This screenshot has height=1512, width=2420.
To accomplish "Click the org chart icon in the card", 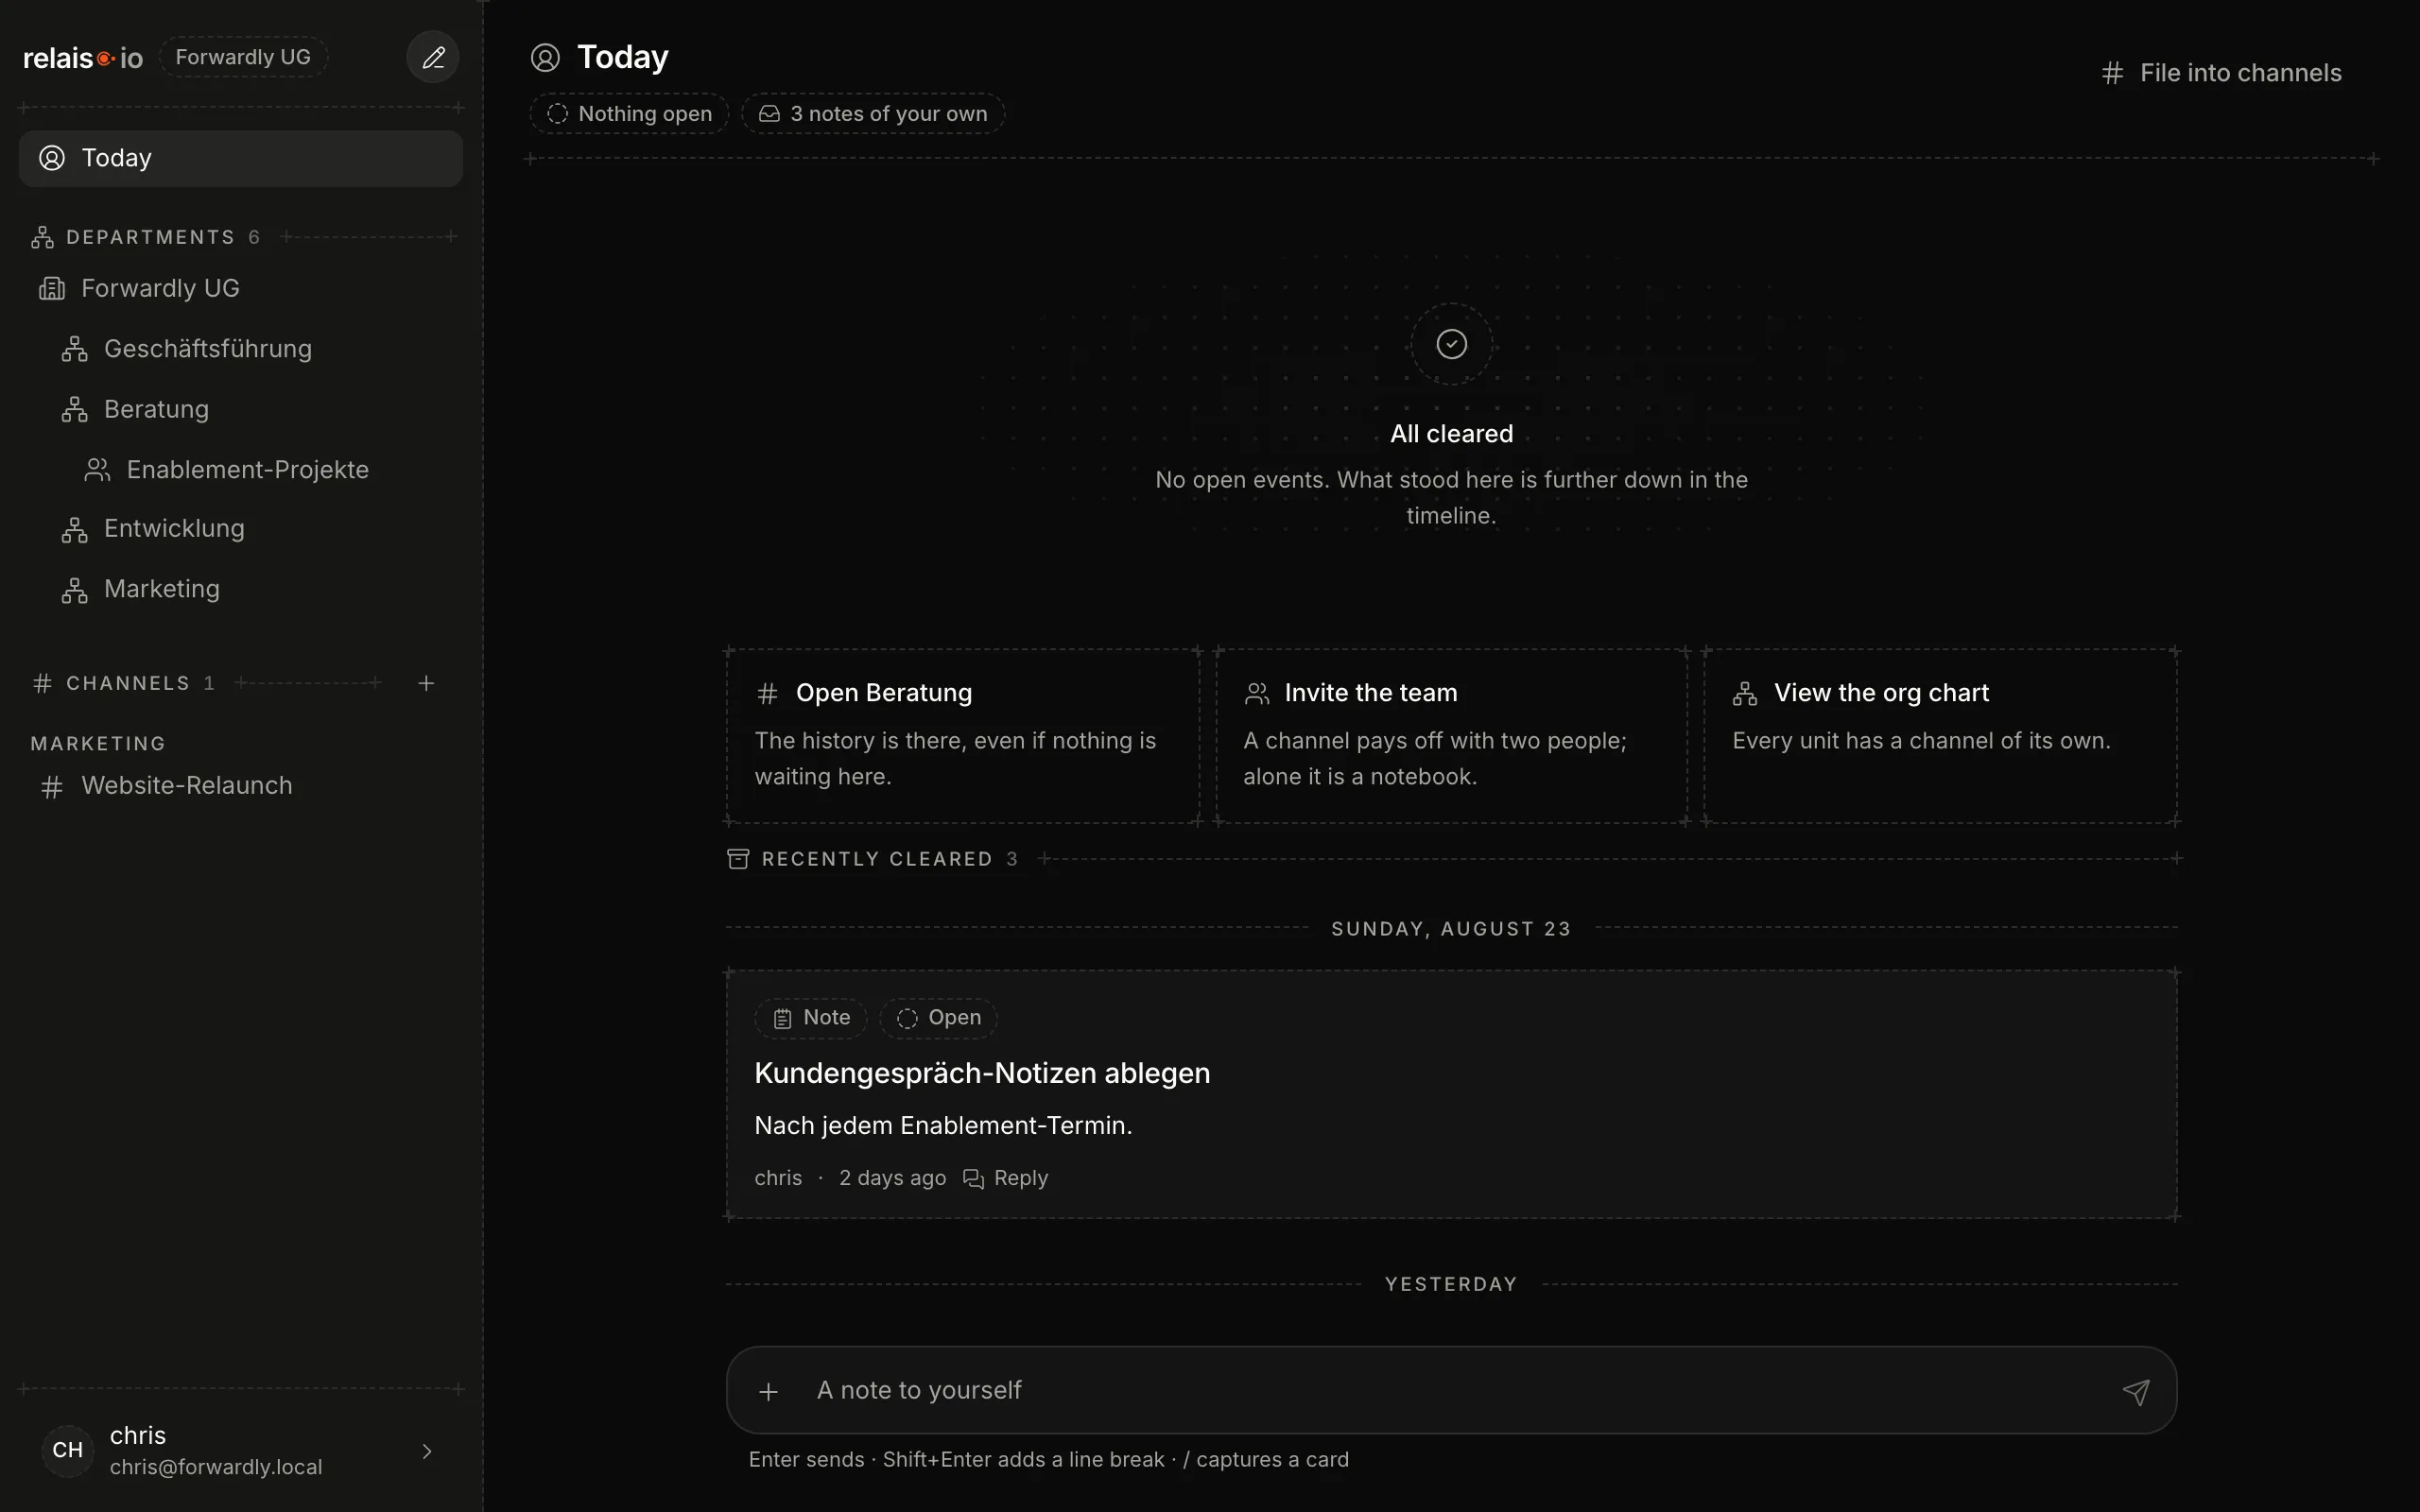I will (x=1745, y=693).
